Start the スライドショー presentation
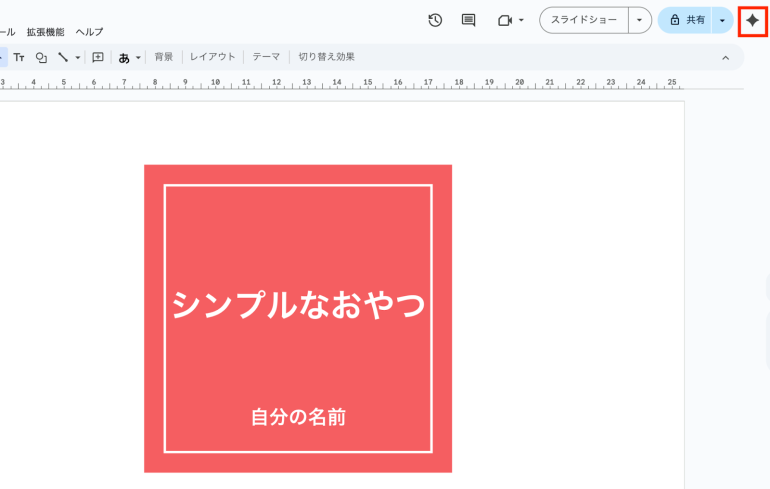Viewport: 770px width, 489px height. [584, 20]
